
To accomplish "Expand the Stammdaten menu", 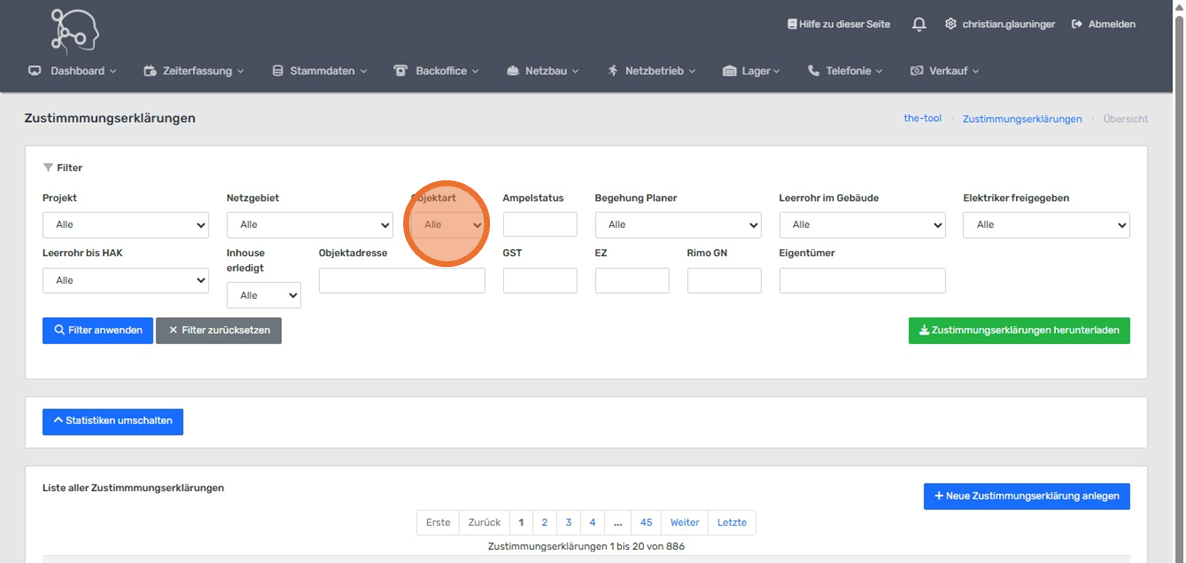I will coord(320,71).
